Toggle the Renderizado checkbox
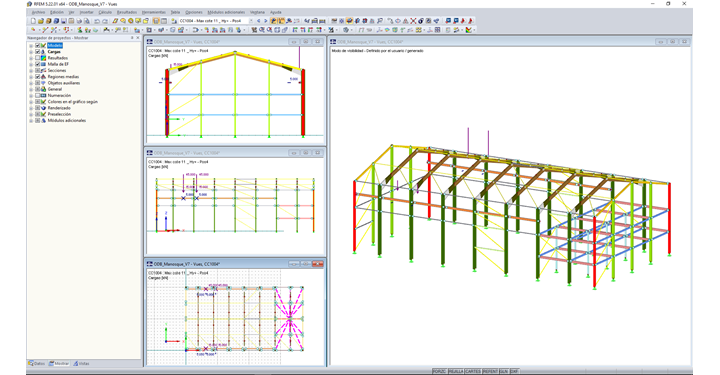Viewport: 720px width, 375px height. click(38, 108)
